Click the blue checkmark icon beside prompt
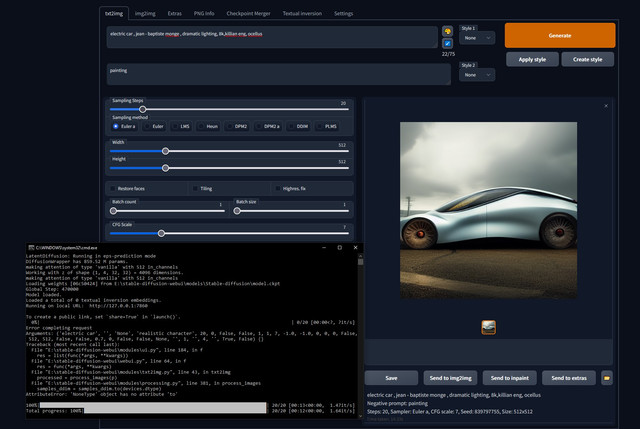Screen dimensions: 640x429 pos(447,43)
